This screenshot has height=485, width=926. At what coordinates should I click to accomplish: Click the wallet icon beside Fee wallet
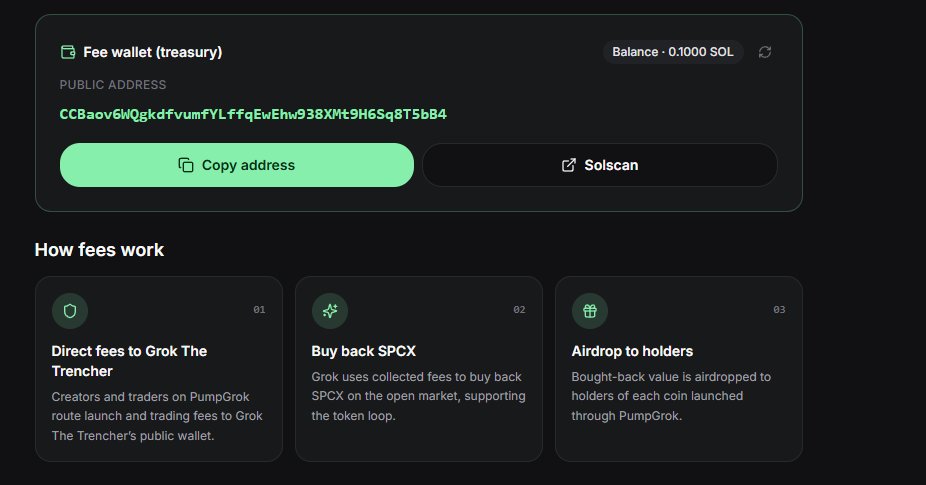[68, 52]
